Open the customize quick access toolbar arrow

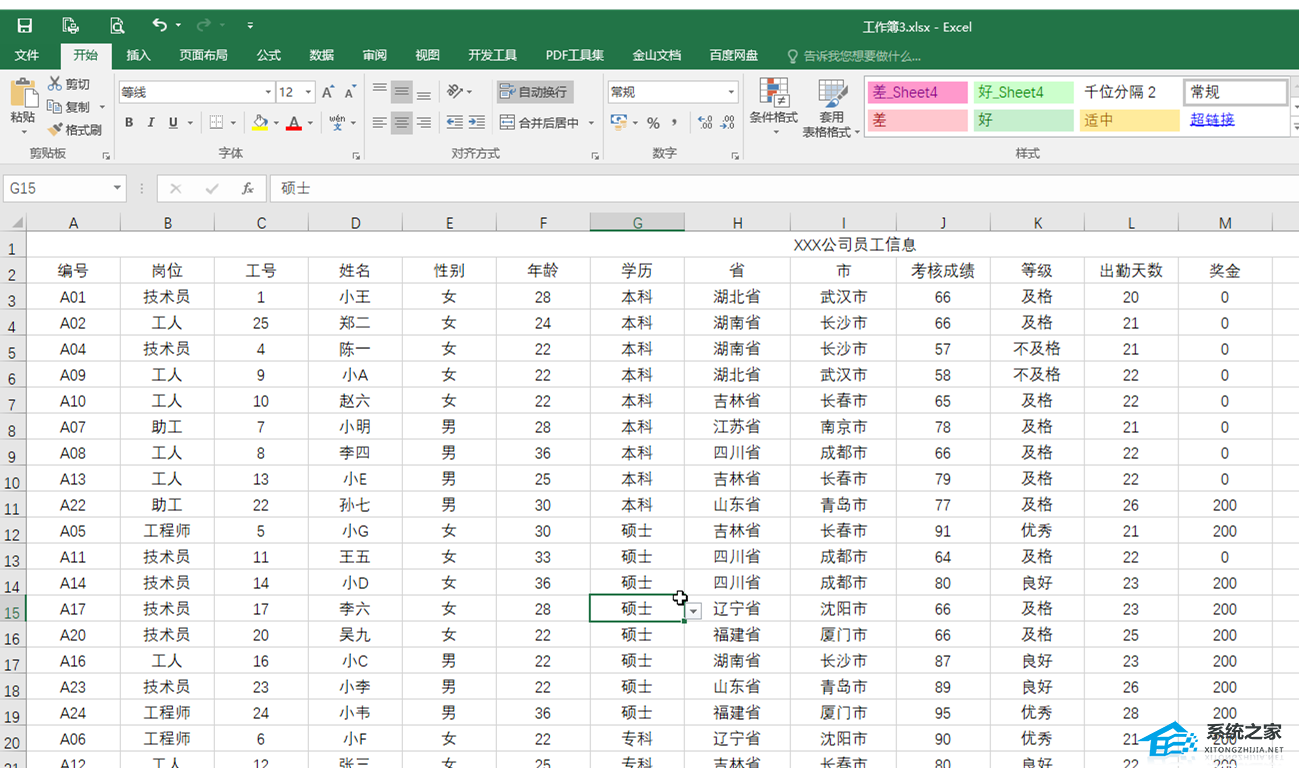(x=250, y=26)
